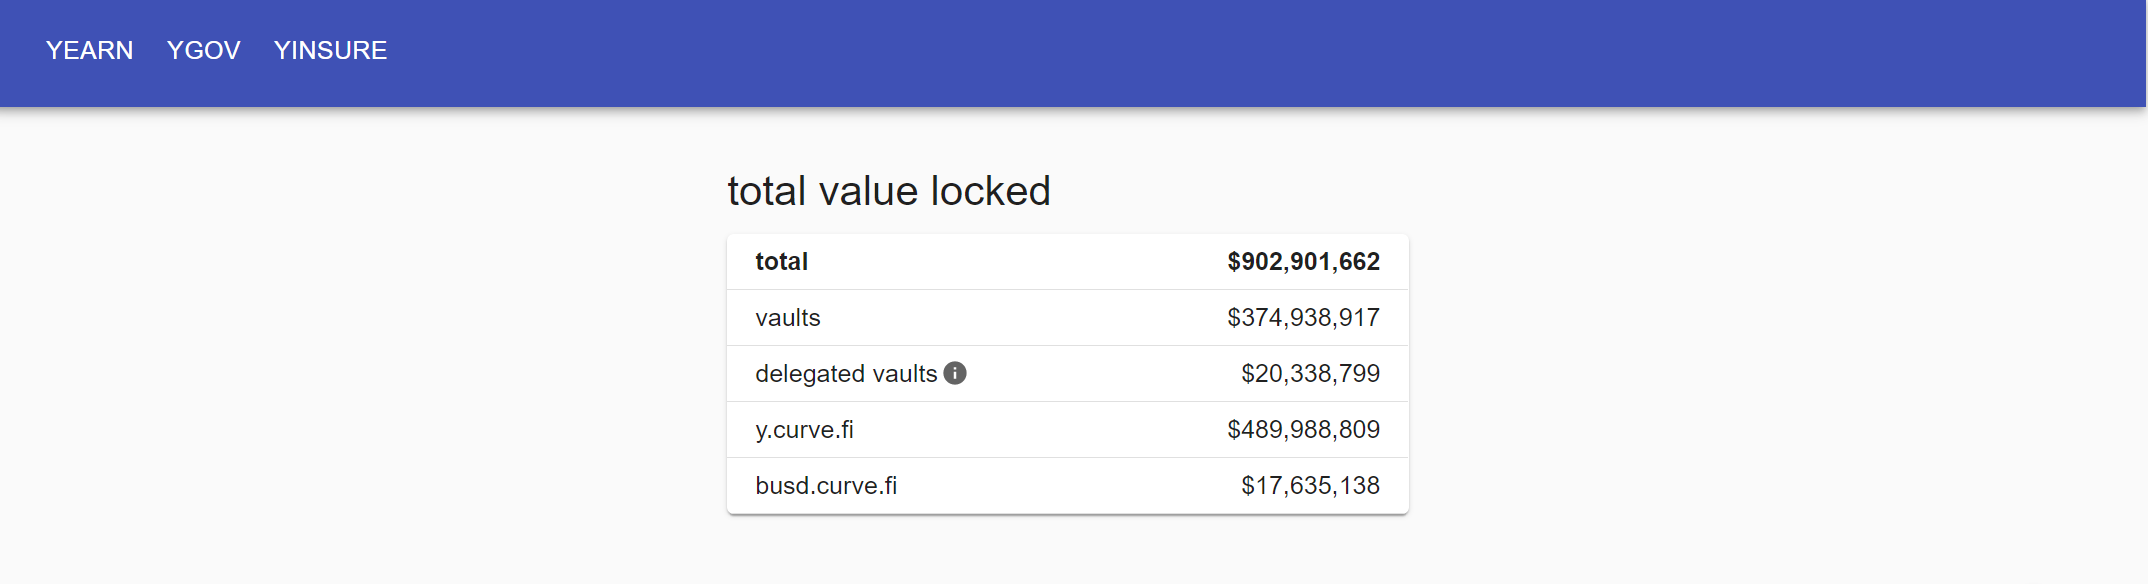Click the info icon beside delegated vaults

click(x=955, y=373)
